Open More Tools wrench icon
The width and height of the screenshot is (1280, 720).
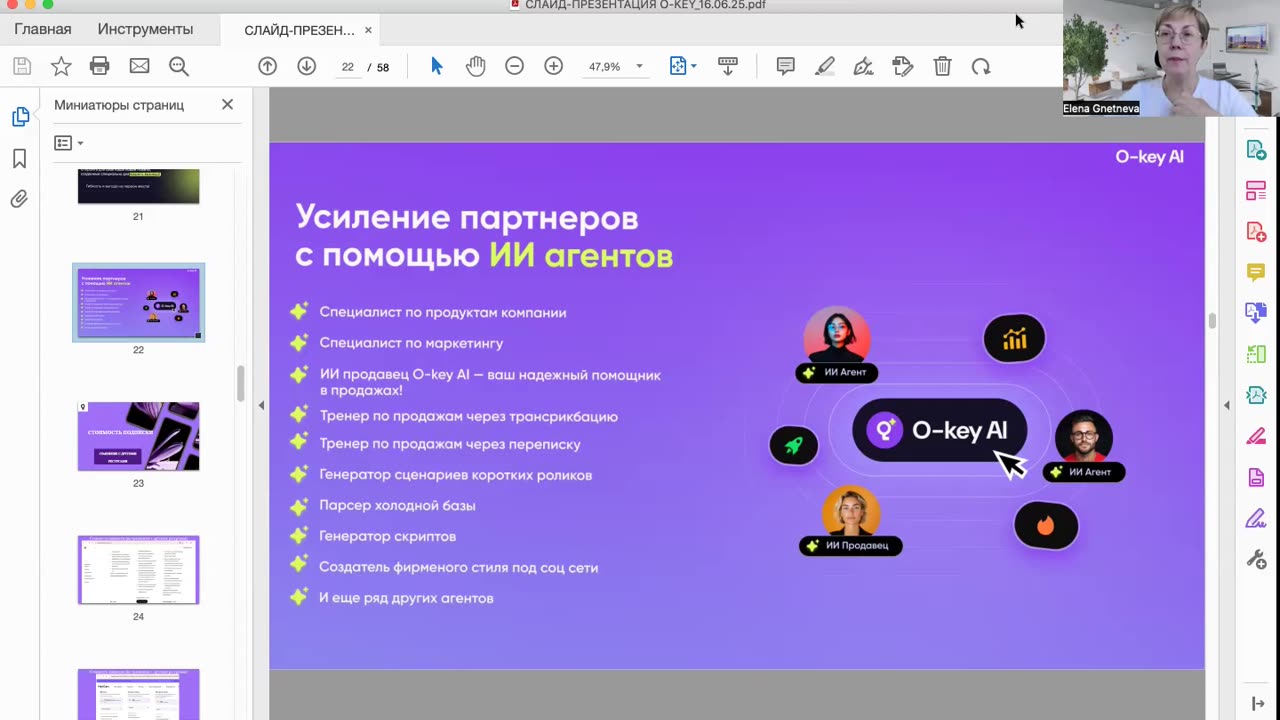(1256, 559)
